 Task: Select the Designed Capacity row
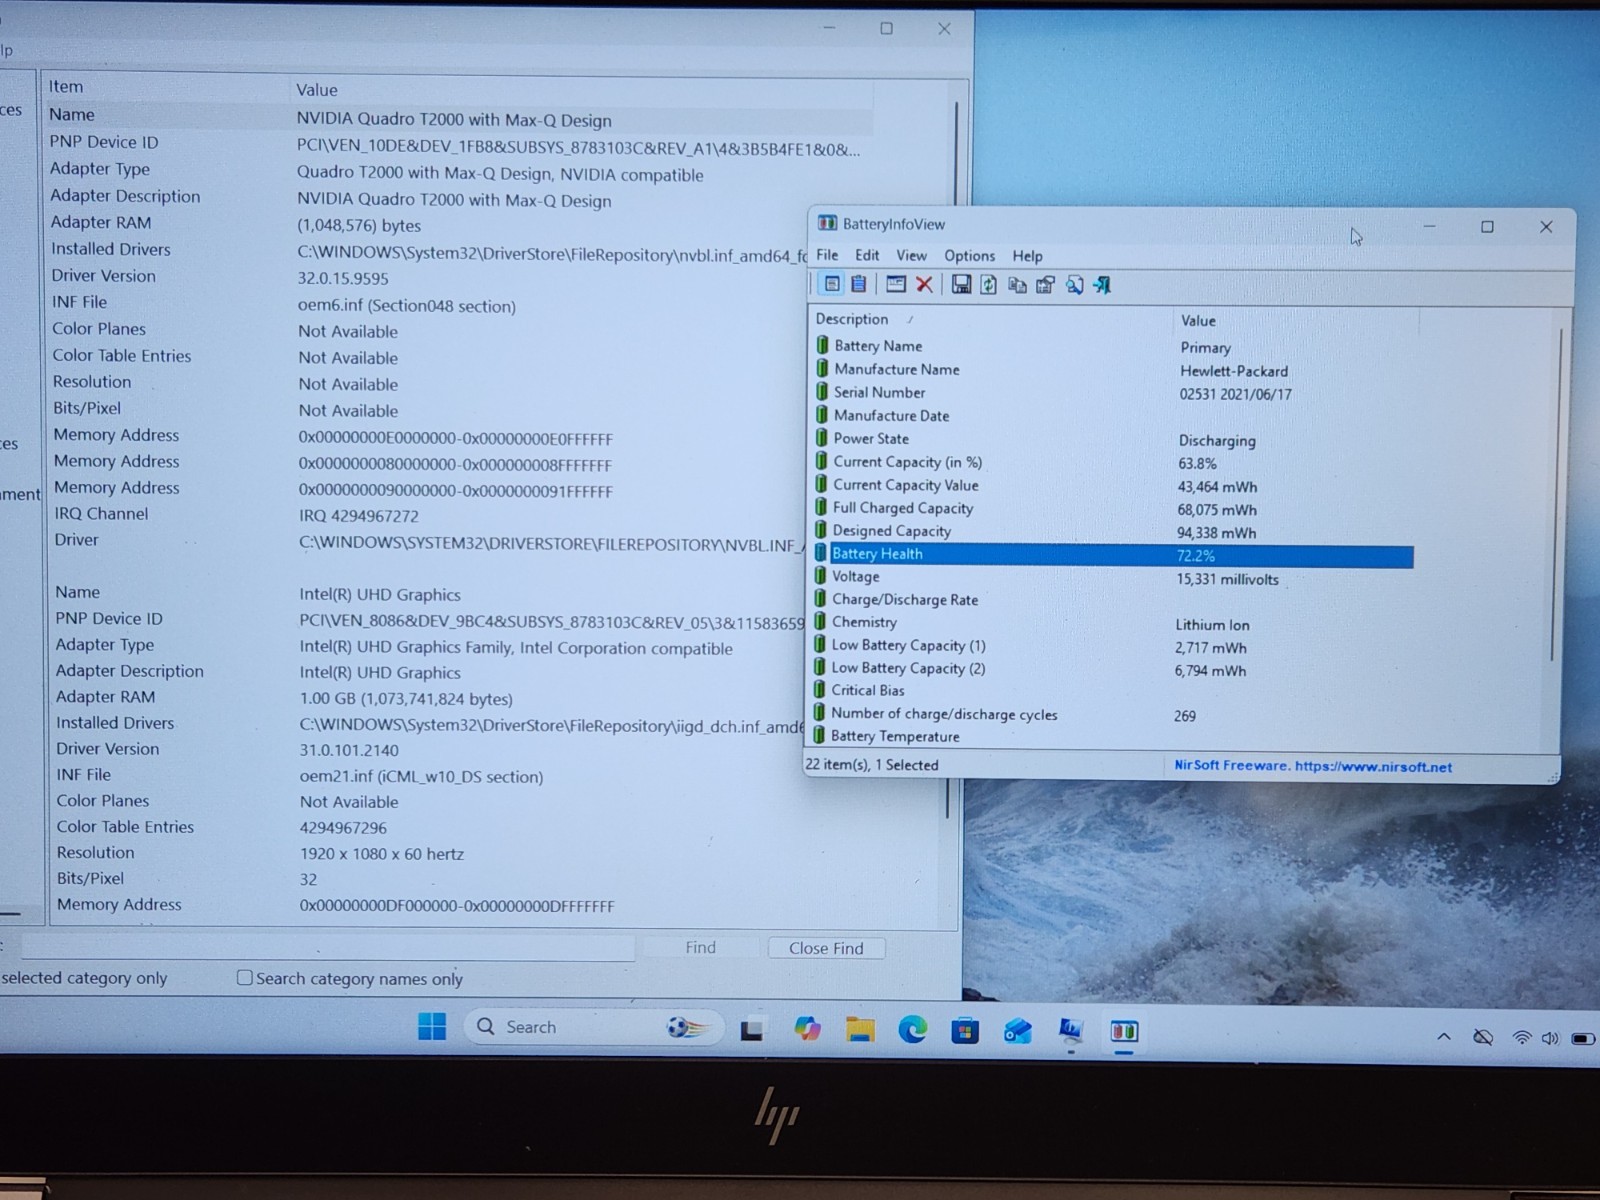click(x=1113, y=532)
